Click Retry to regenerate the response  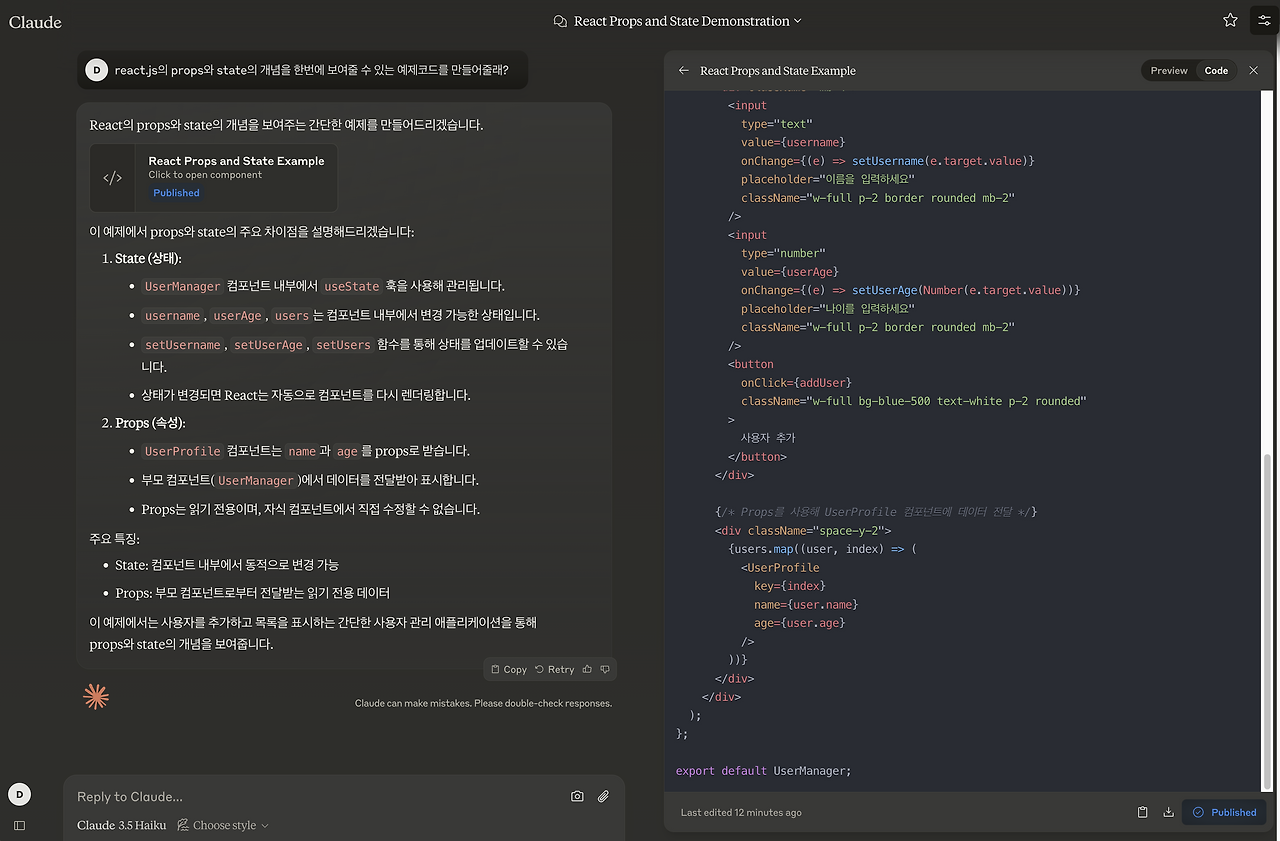click(x=554, y=669)
